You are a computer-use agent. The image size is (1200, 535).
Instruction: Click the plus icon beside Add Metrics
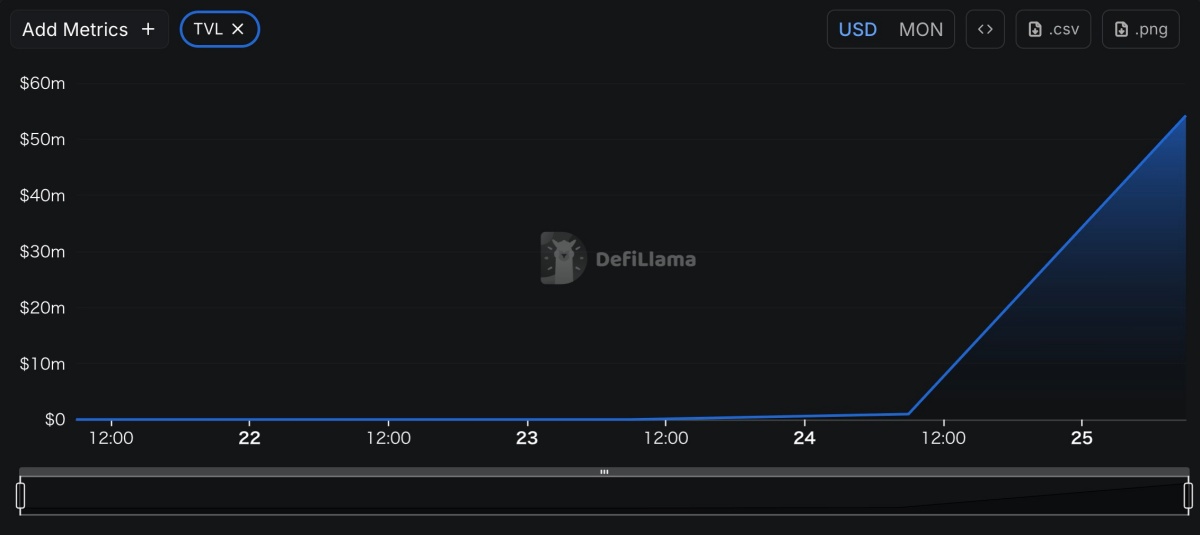pyautogui.click(x=148, y=29)
